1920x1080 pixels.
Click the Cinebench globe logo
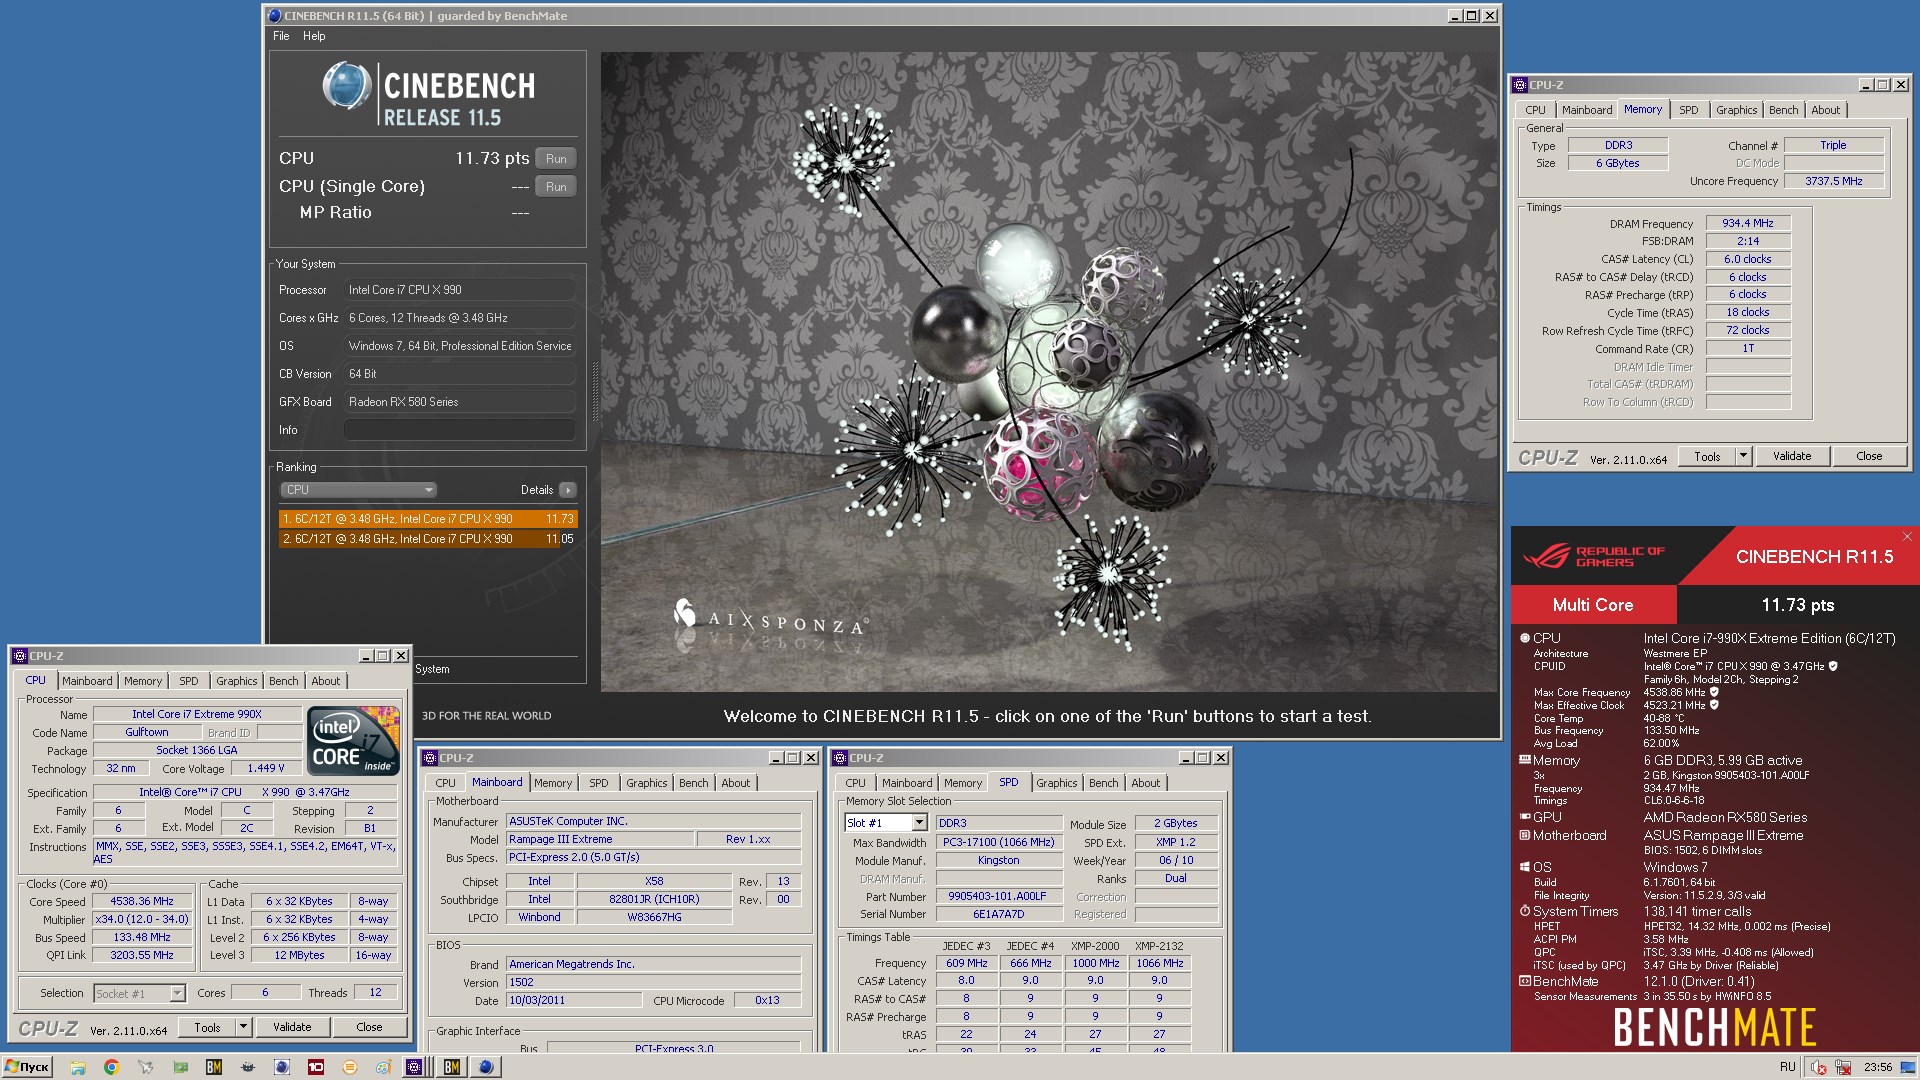click(346, 85)
